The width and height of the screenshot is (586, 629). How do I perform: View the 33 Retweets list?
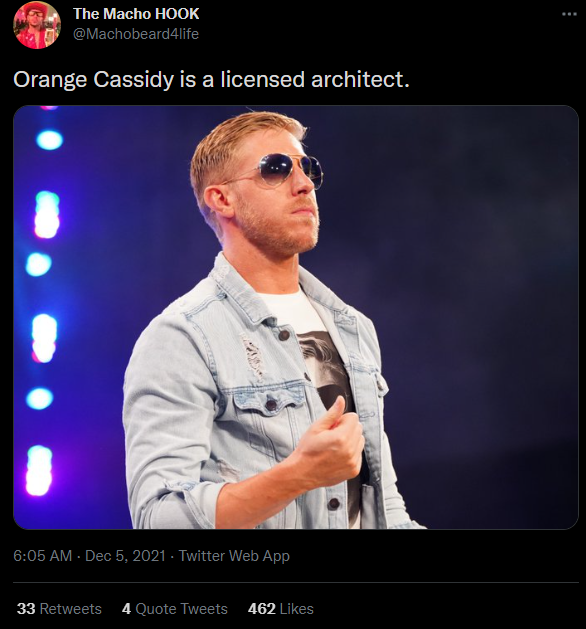point(59,609)
